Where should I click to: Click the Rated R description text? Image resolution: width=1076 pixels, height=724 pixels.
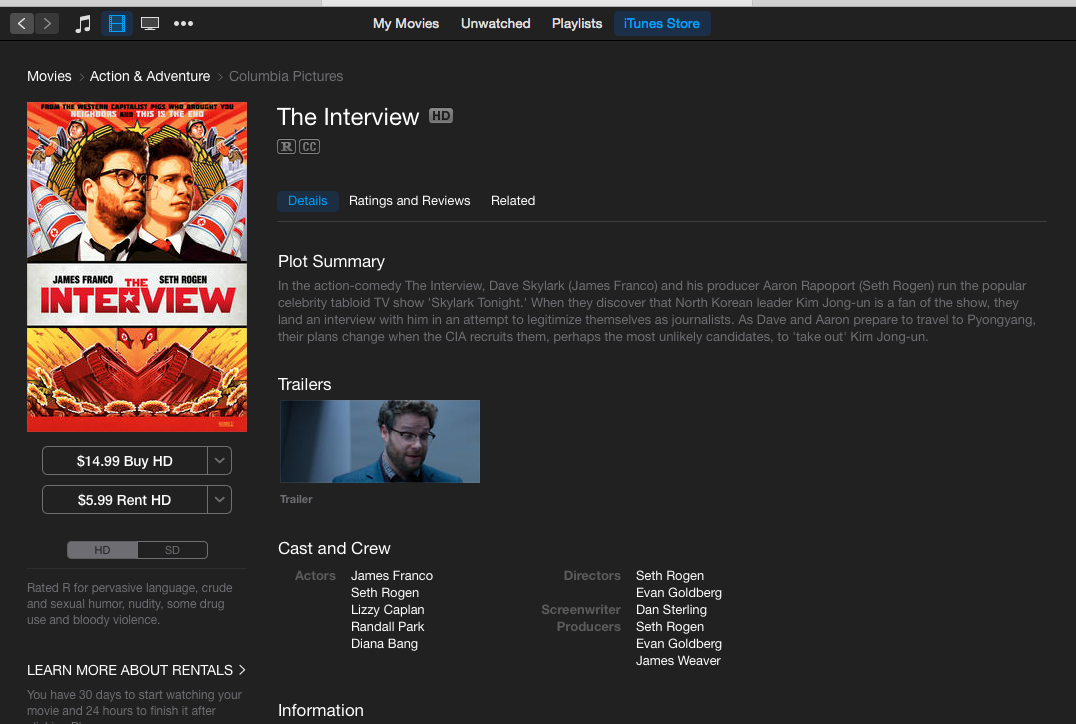point(129,604)
